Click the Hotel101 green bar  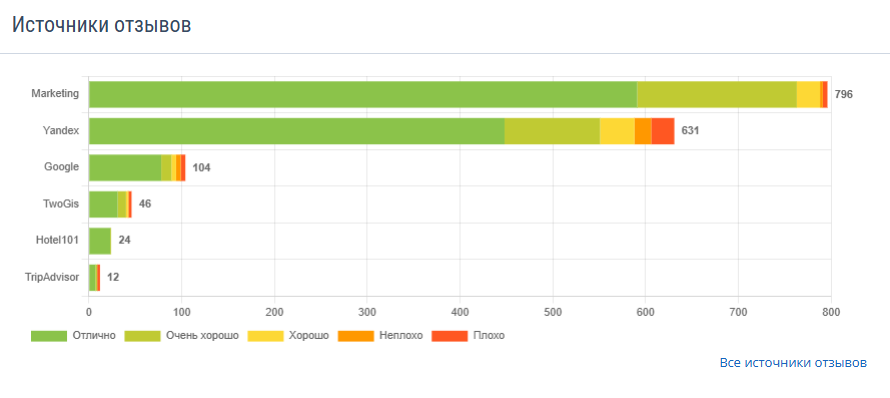tap(100, 241)
